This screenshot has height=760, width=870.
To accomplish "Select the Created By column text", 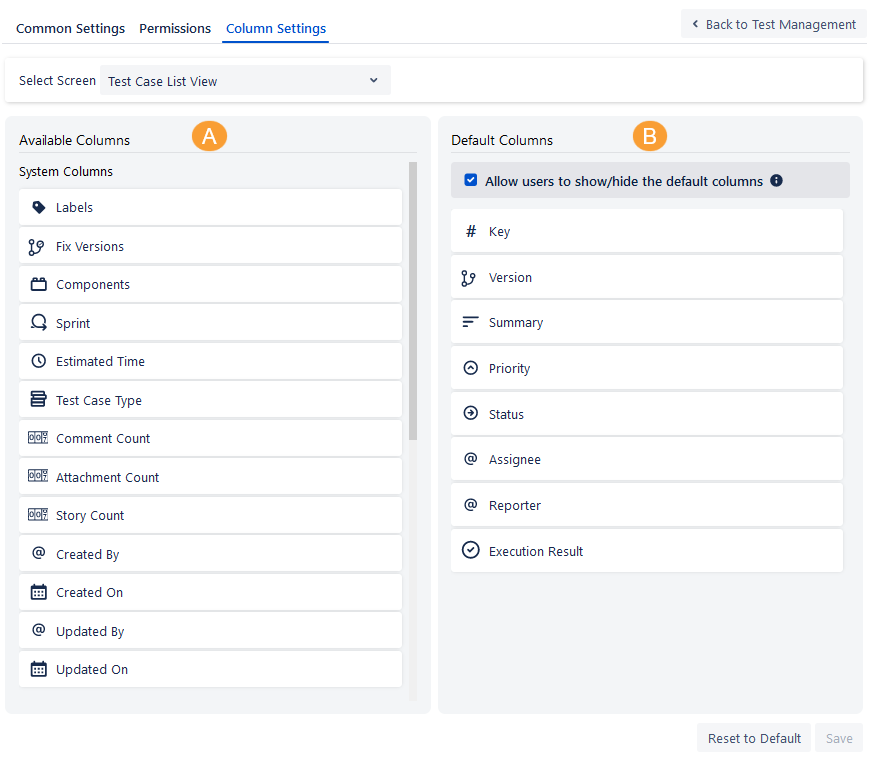I will pos(88,555).
